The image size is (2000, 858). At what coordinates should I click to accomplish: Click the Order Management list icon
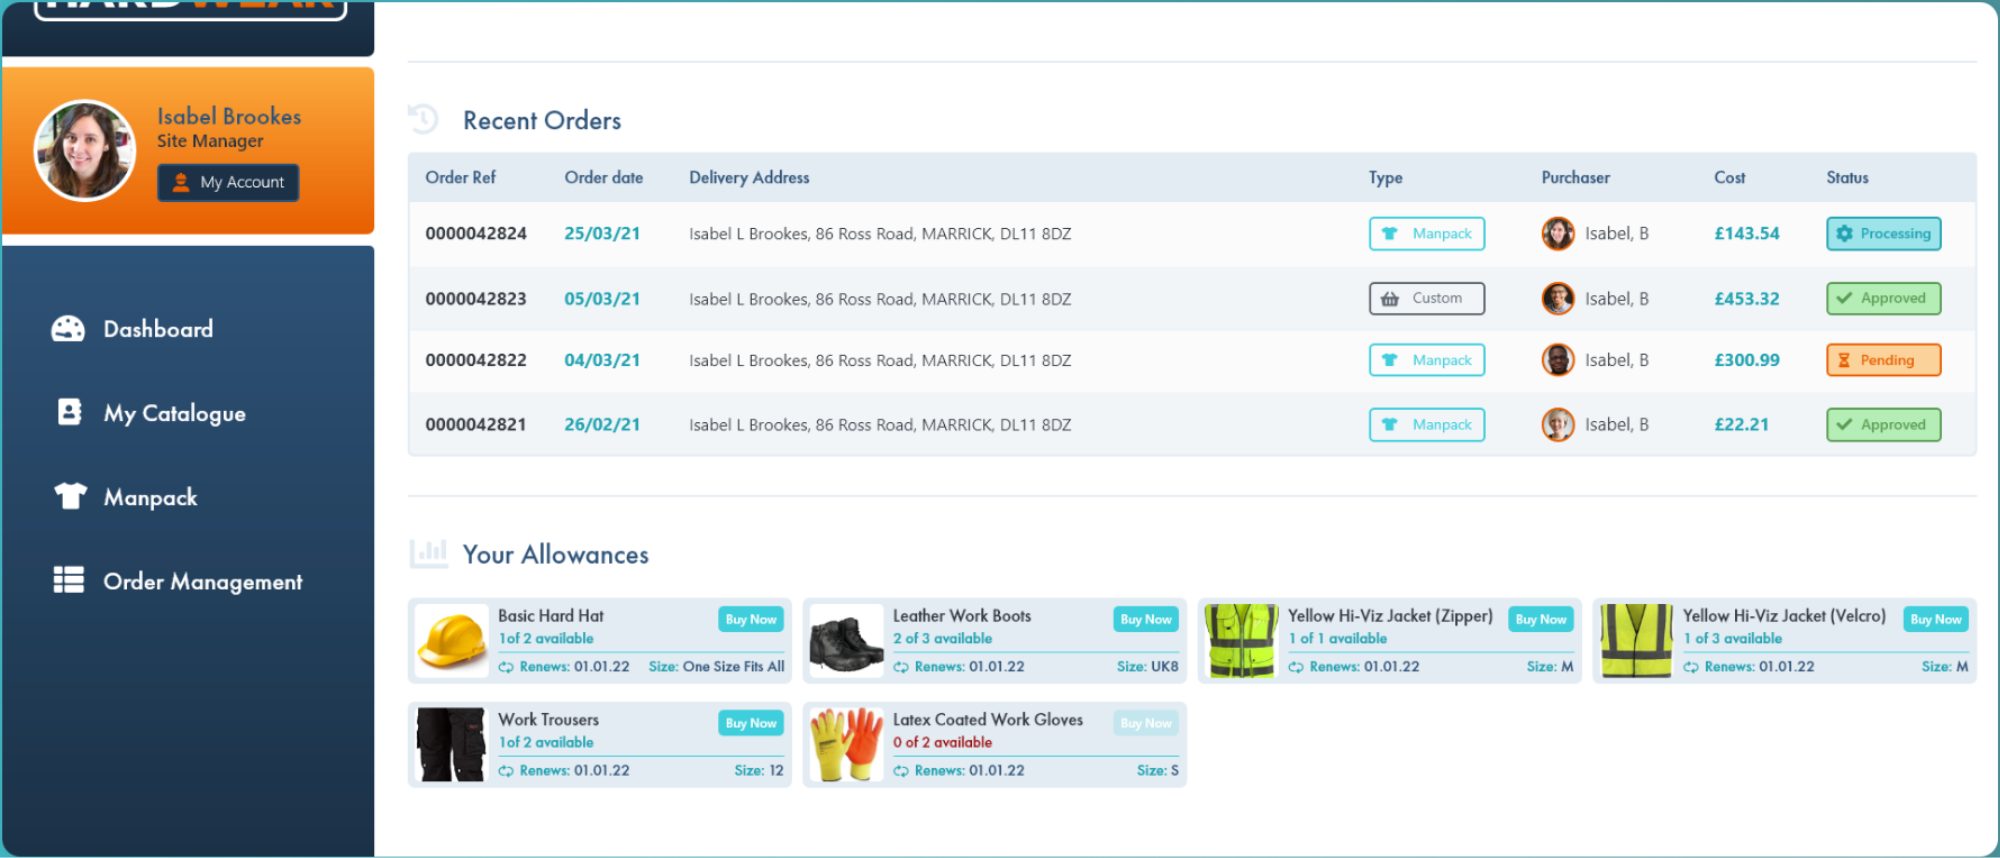(68, 580)
